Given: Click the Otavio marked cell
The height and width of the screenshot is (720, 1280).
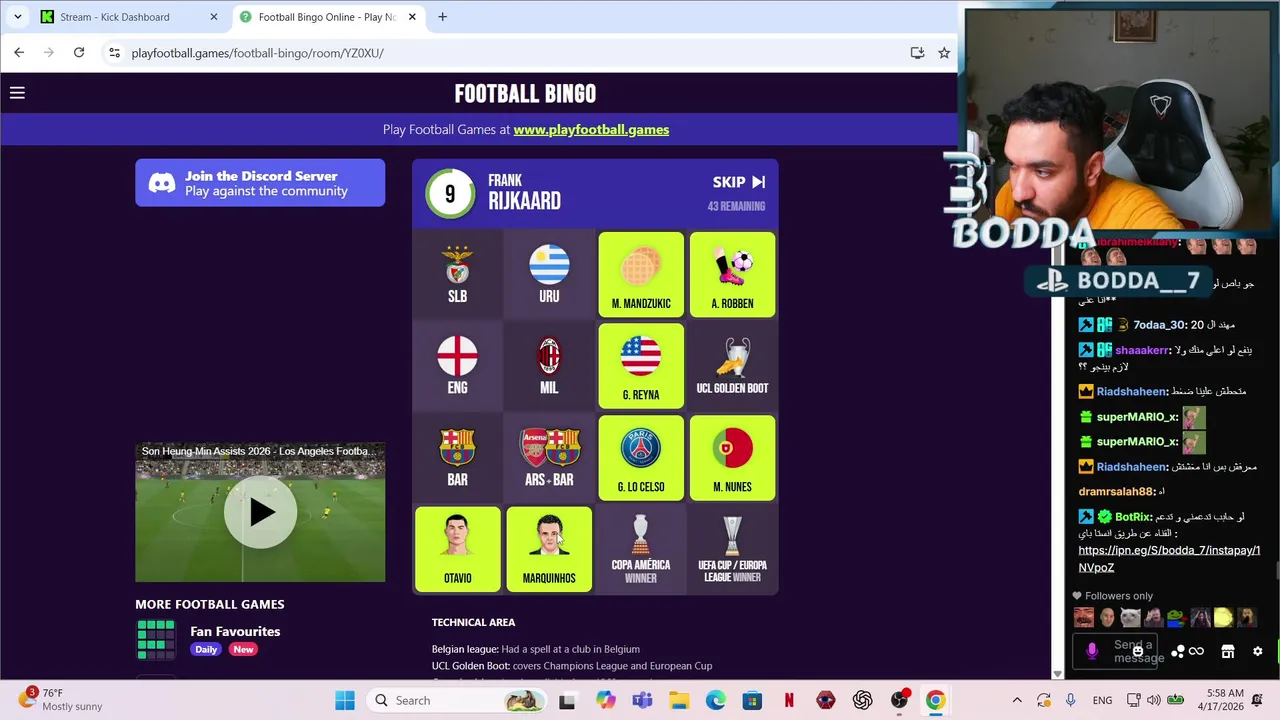Looking at the screenshot, I should (x=458, y=550).
